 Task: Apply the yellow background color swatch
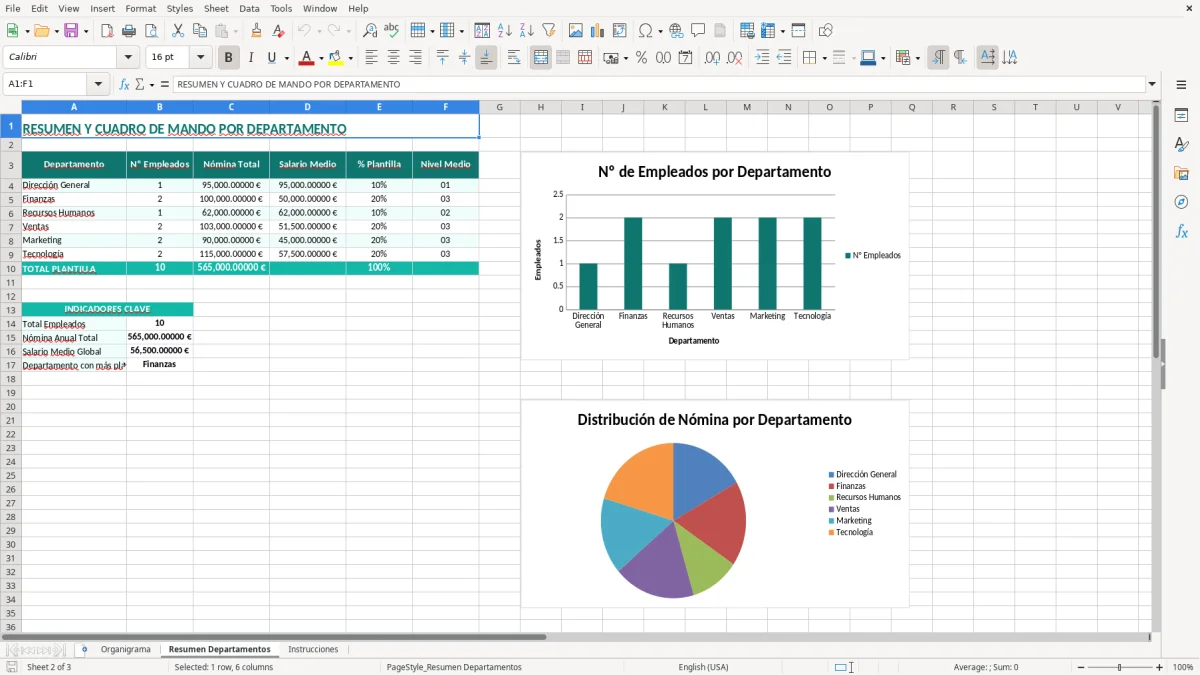coord(336,58)
